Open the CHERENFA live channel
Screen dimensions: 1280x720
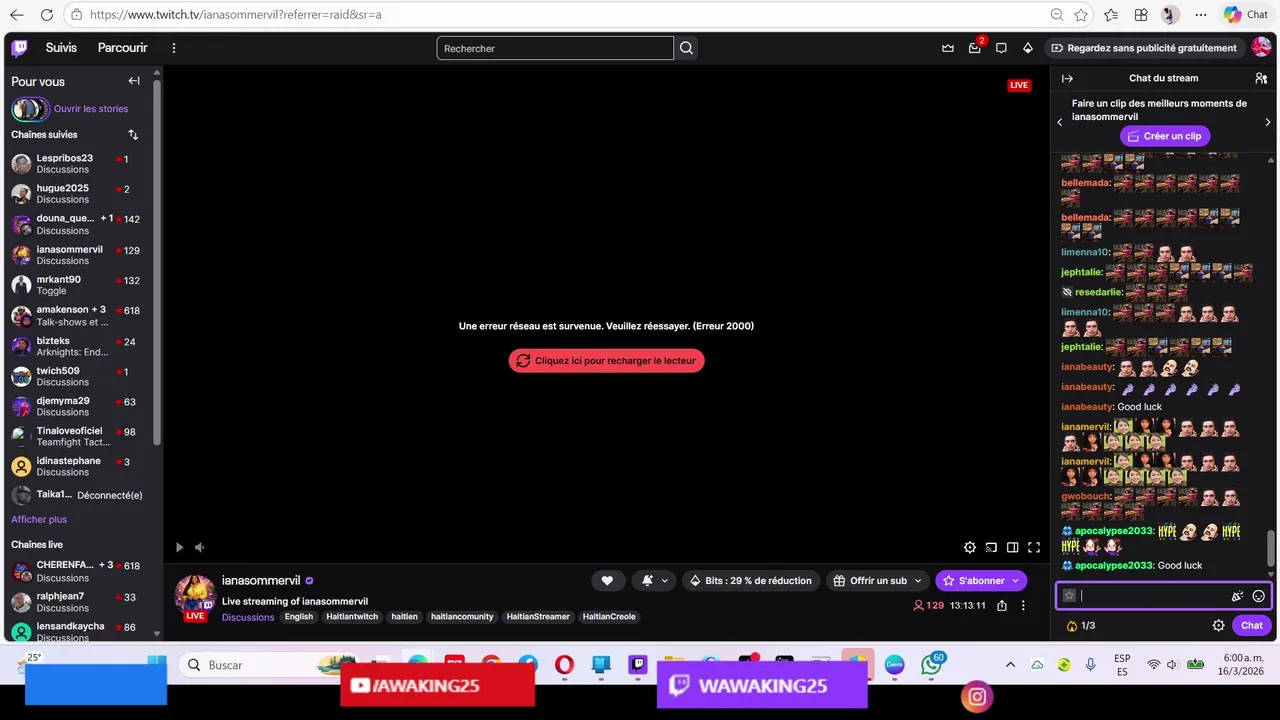pos(80,571)
